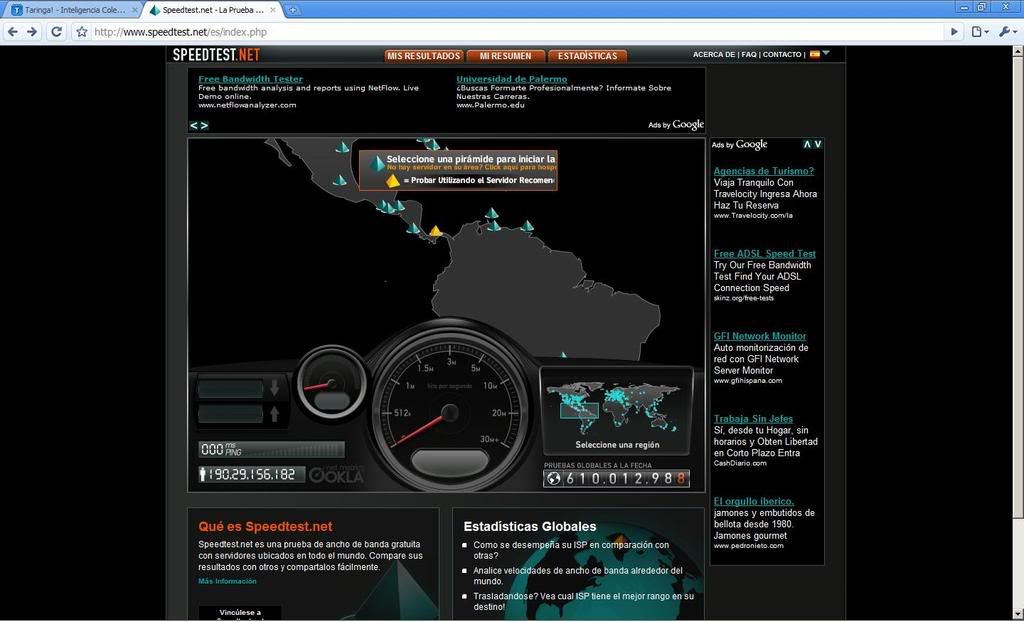The height and width of the screenshot is (622, 1024).
Task: Open the MIS RESULTADOS tab
Action: point(424,56)
